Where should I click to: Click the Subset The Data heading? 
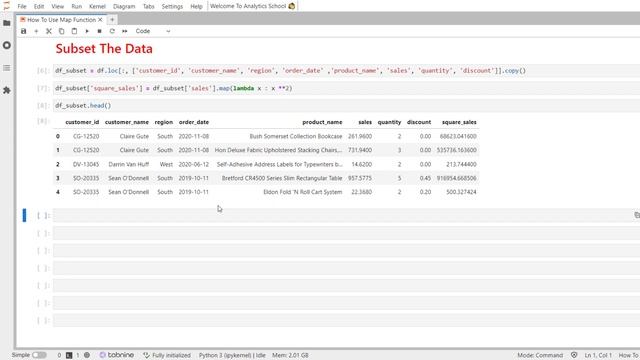[x=104, y=49]
